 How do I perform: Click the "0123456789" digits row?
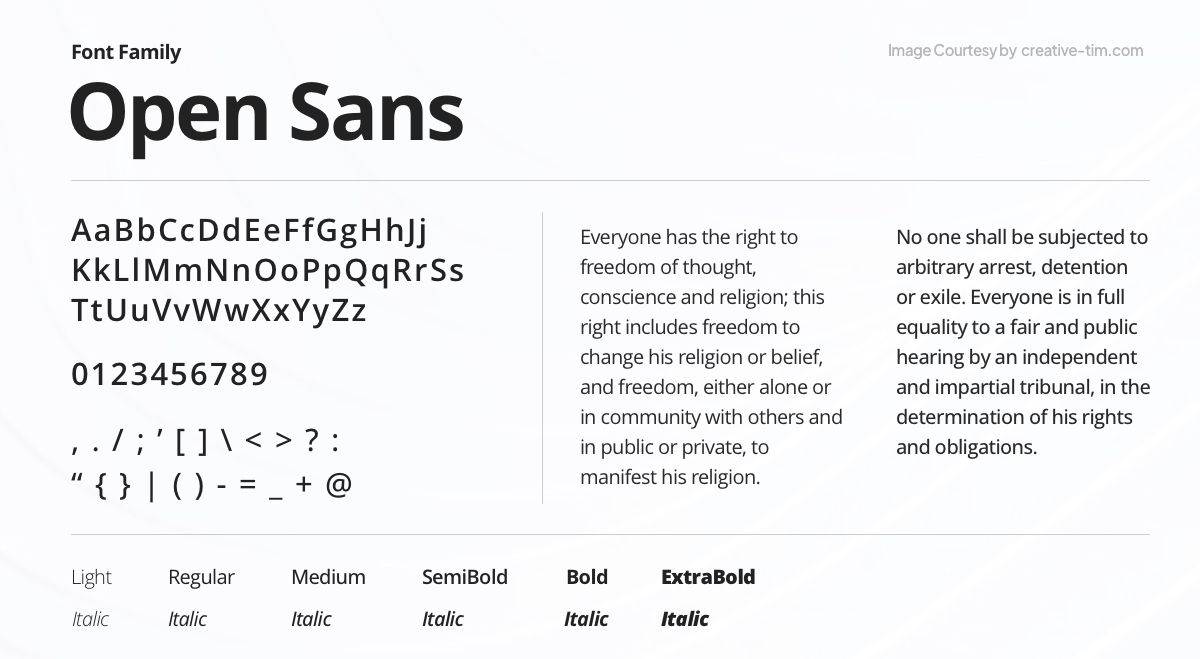pyautogui.click(x=170, y=375)
